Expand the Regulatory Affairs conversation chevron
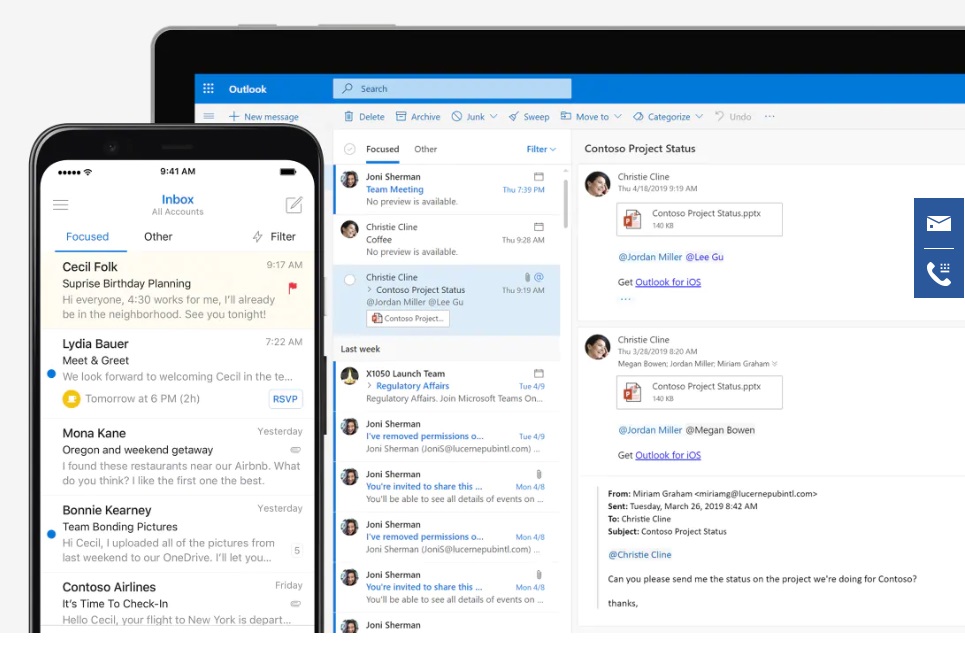 [369, 385]
